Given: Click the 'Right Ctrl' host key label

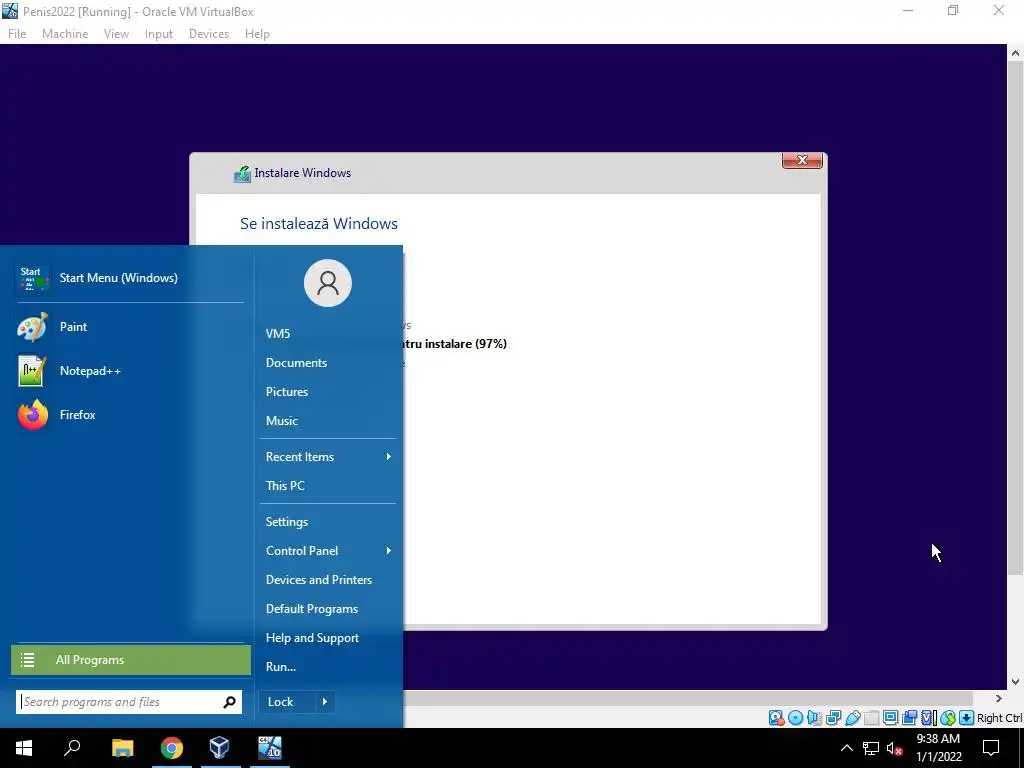Looking at the screenshot, I should coord(999,718).
